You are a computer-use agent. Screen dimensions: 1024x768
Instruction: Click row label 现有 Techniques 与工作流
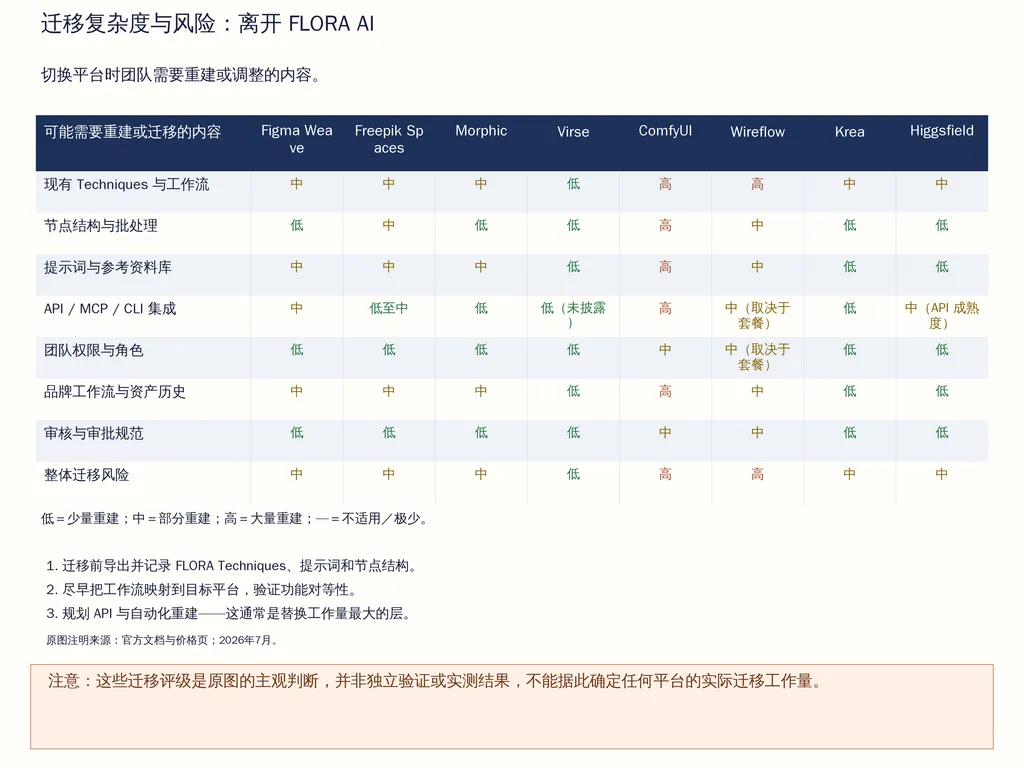(x=127, y=185)
